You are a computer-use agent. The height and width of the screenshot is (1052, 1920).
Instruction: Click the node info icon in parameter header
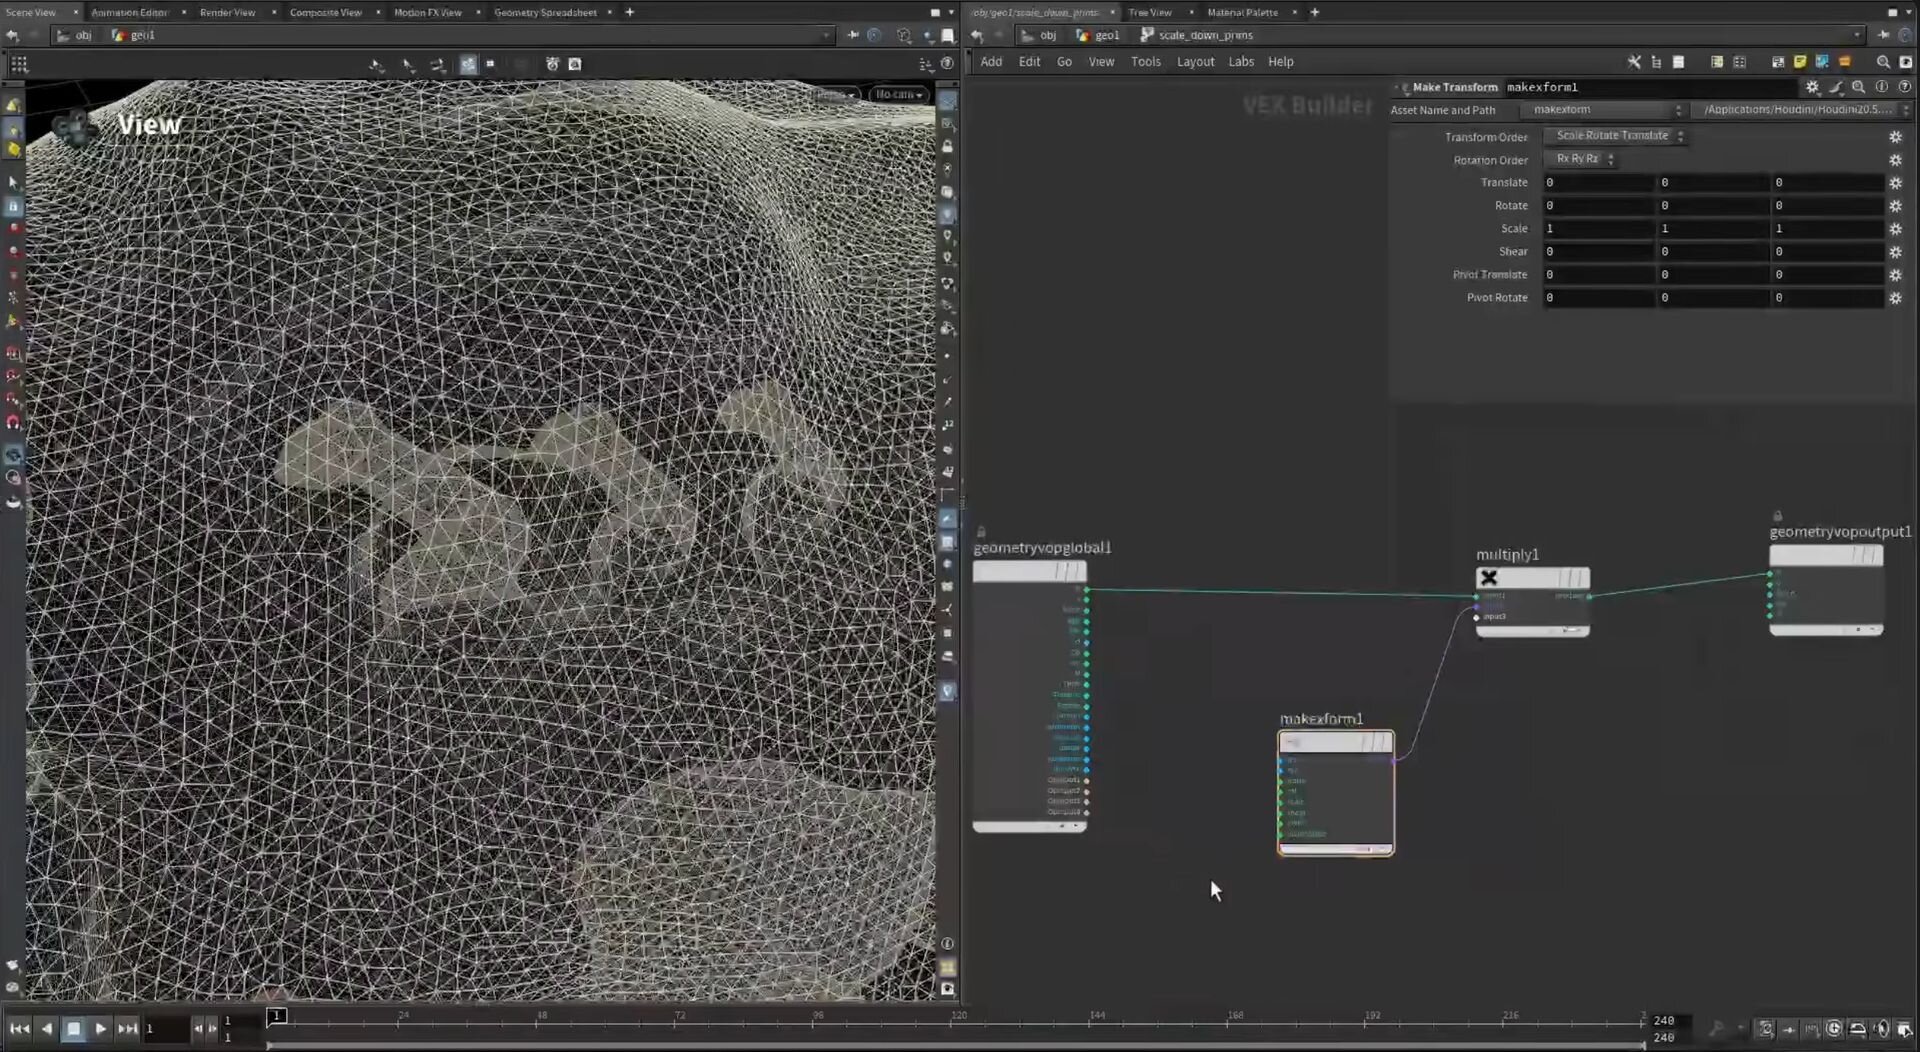click(1881, 87)
